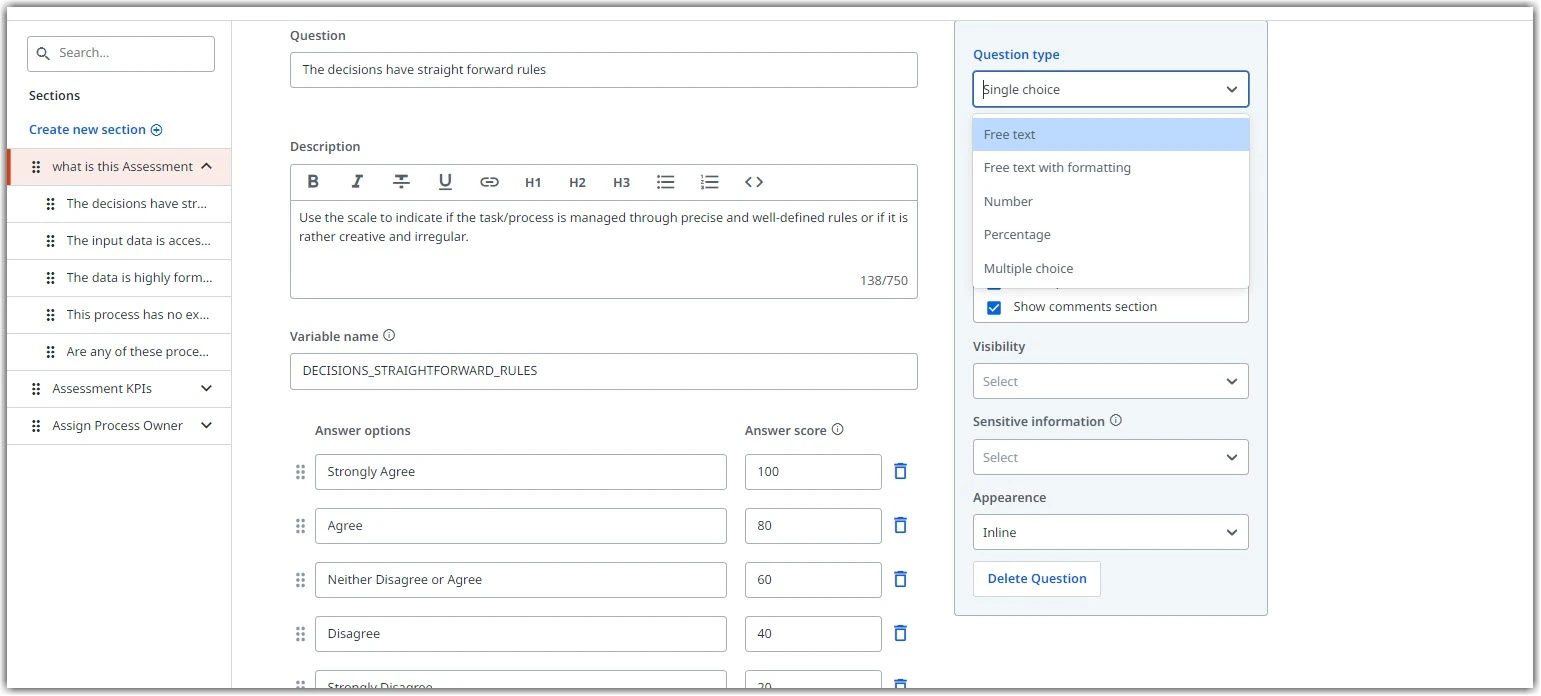Viewport: 1541px width, 696px height.
Task: Delete the Disagree answer option
Action: coord(900,633)
